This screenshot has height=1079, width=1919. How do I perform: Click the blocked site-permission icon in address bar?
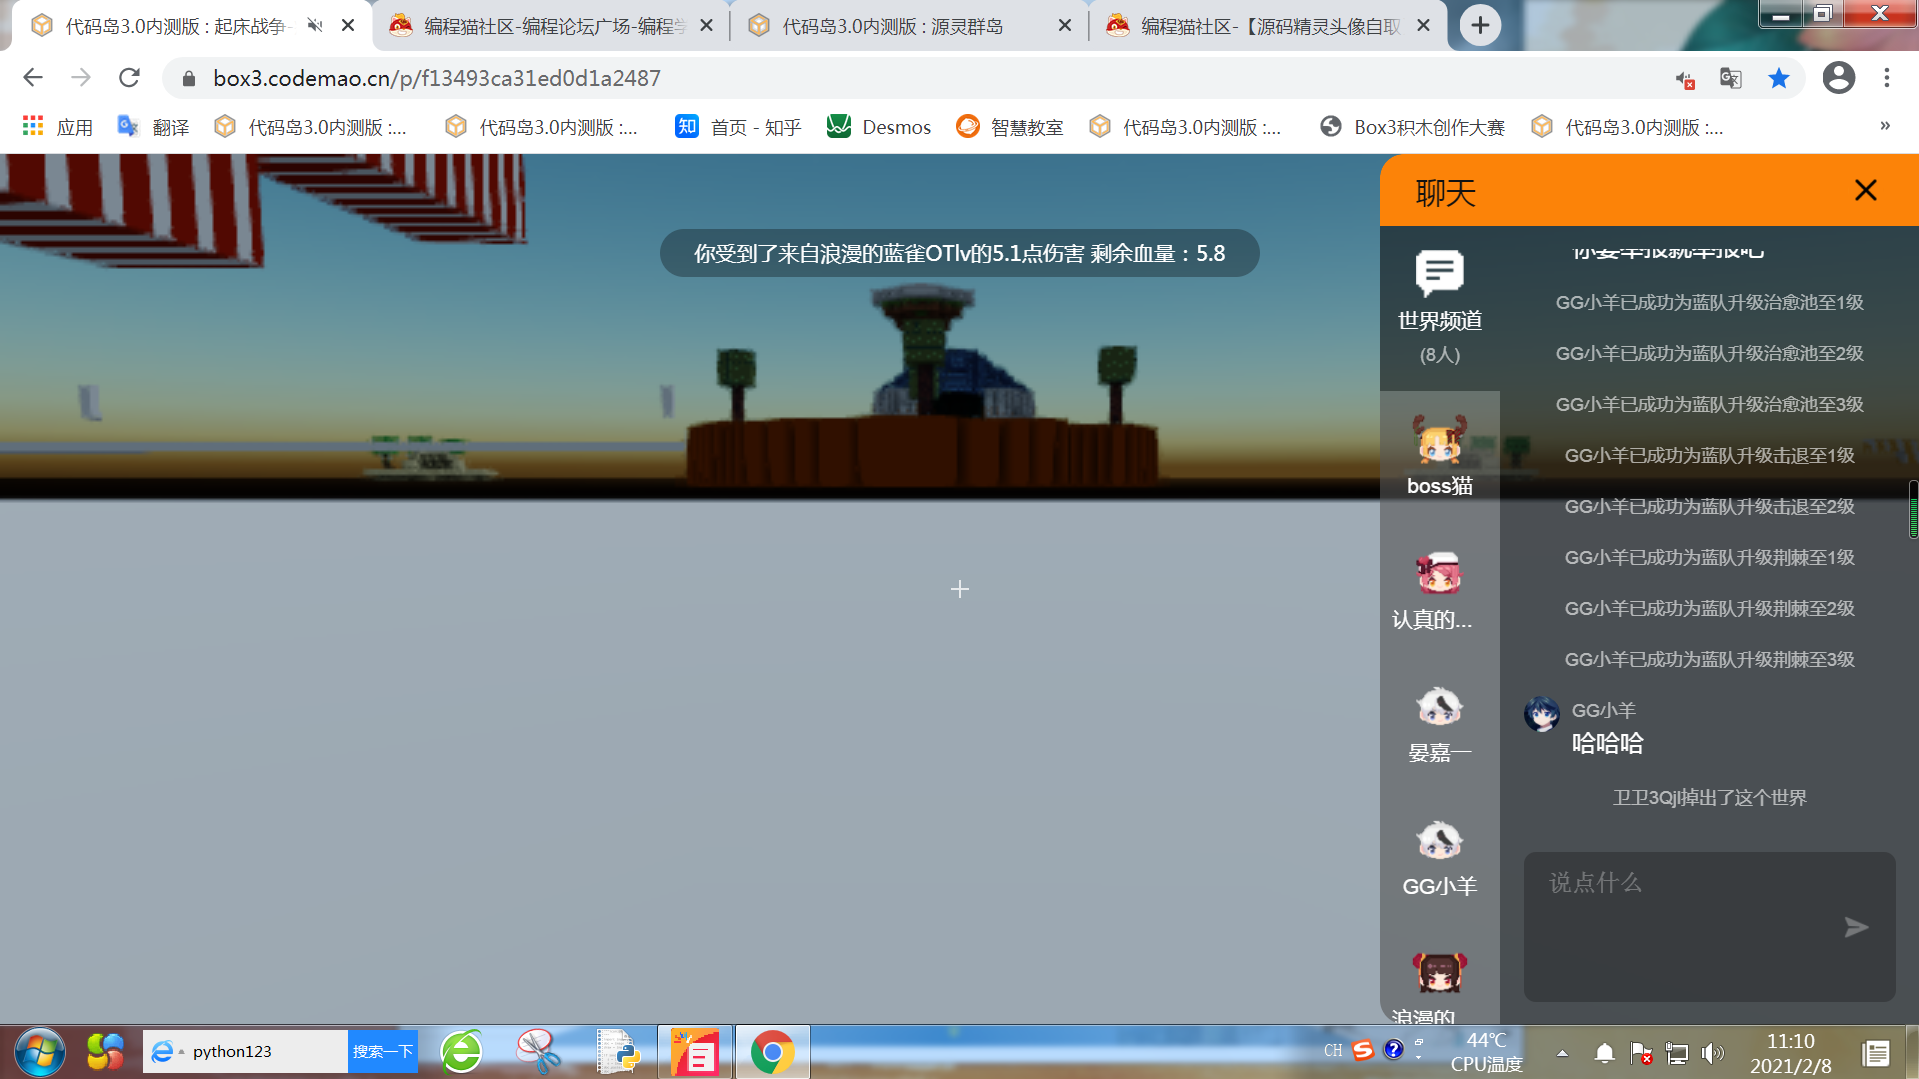(x=1685, y=78)
